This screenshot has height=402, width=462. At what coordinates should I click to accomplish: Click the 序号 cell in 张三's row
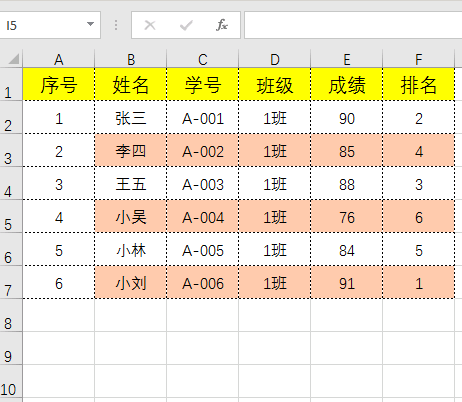59,117
